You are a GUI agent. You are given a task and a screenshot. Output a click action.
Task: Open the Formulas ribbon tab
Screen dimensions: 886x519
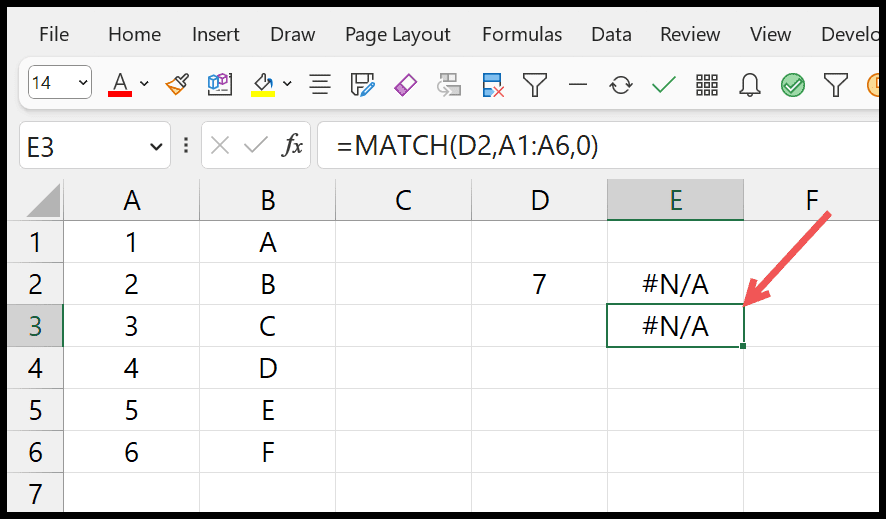(x=522, y=34)
